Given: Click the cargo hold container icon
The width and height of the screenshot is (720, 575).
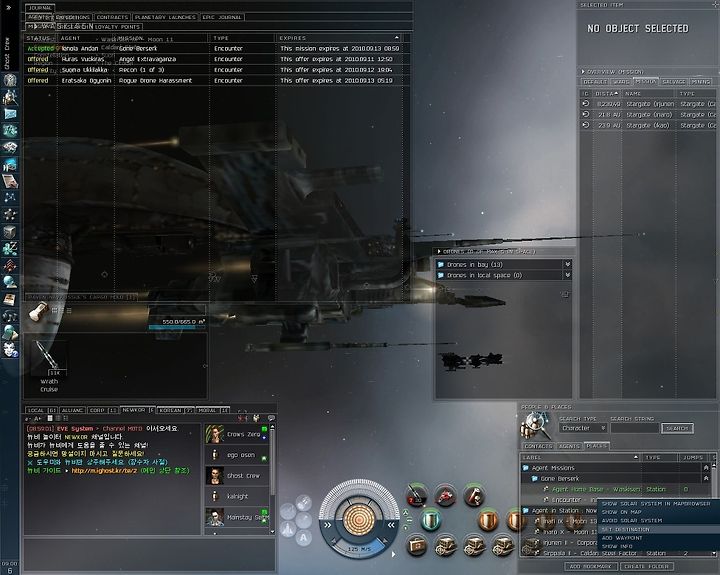Looking at the screenshot, I should pyautogui.click(x=39, y=312).
